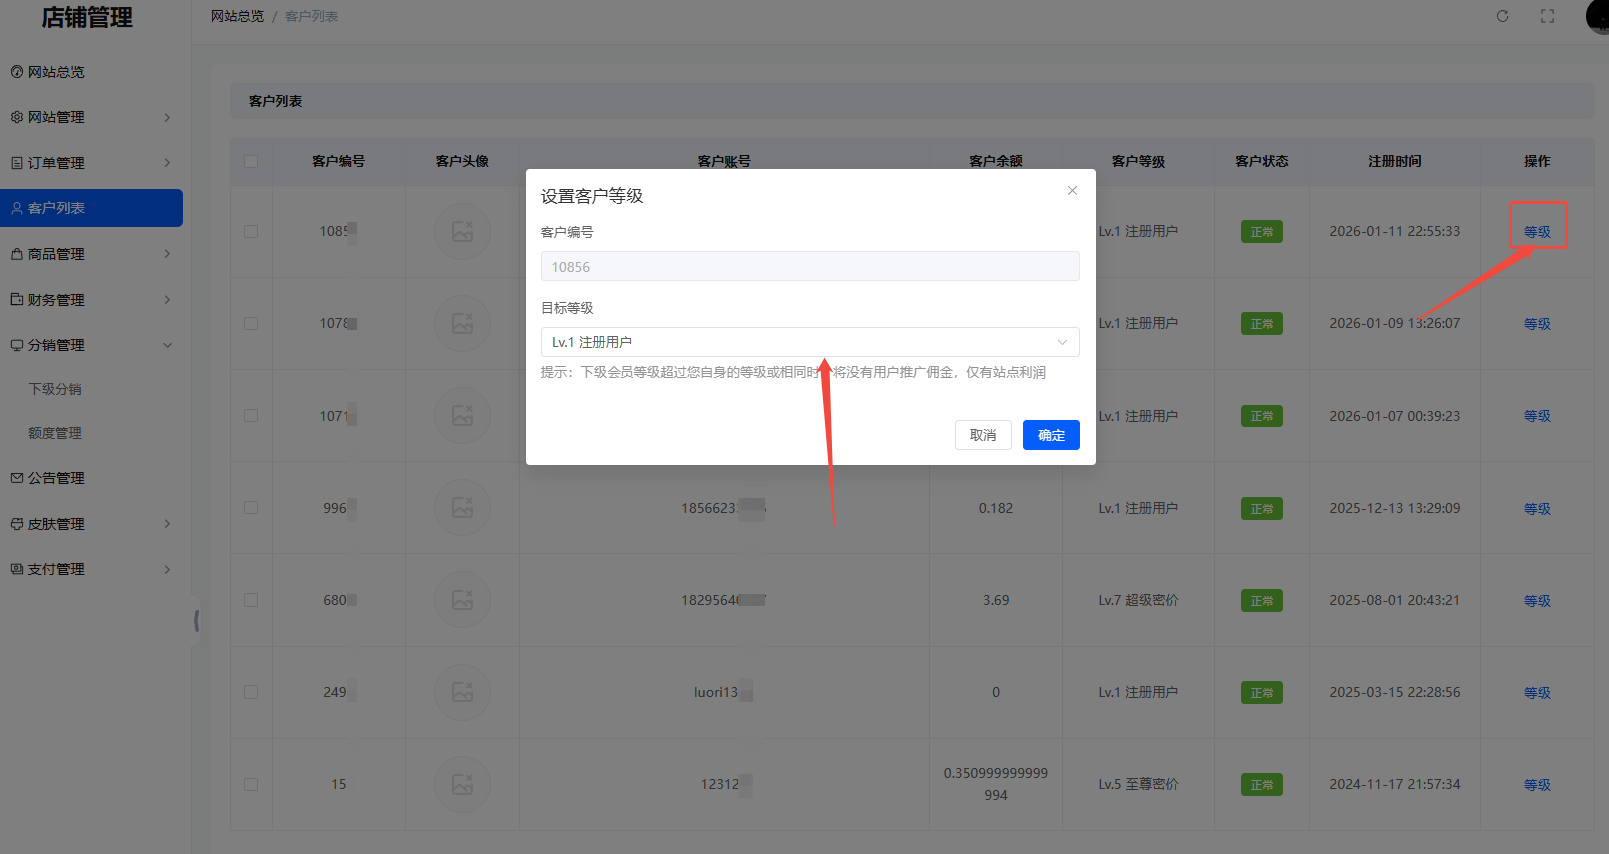Image resolution: width=1609 pixels, height=854 pixels.
Task: Check the row registered 2026-01-09 13:26:07
Action: click(251, 323)
